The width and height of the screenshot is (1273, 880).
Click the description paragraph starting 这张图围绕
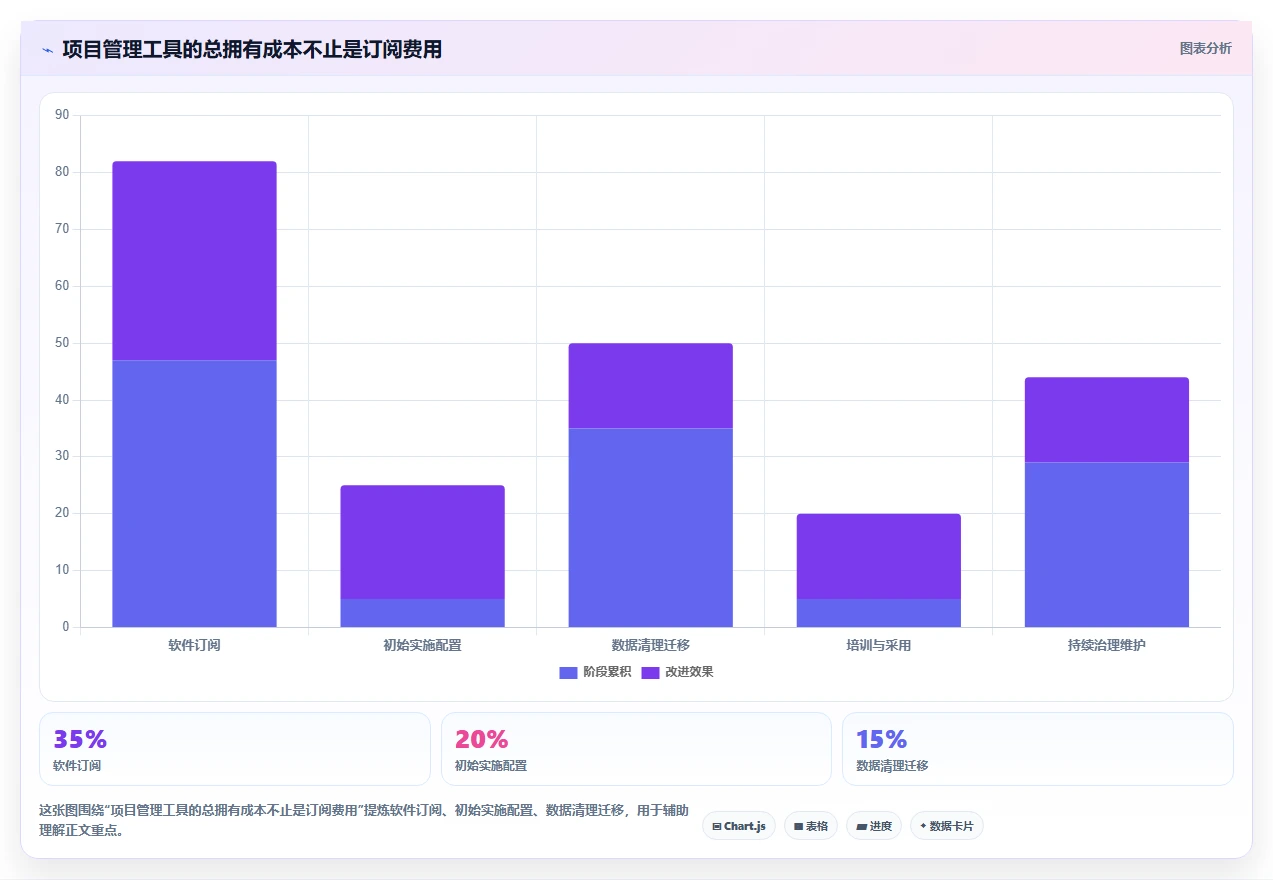(x=363, y=820)
